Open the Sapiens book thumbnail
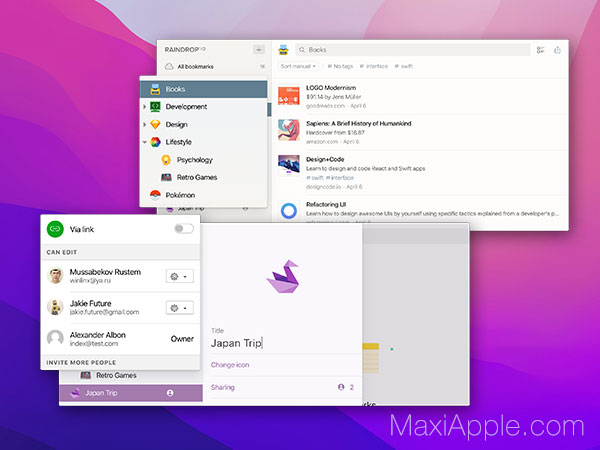Viewport: 600px width, 450px height. pos(289,130)
